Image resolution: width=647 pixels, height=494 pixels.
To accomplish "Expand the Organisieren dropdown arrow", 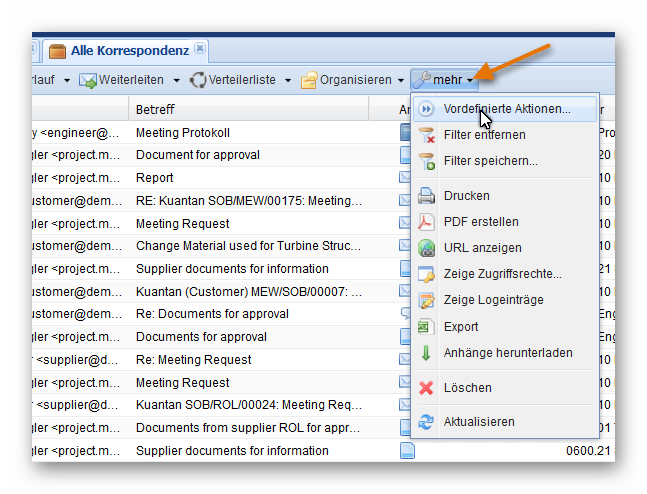I will point(401,80).
